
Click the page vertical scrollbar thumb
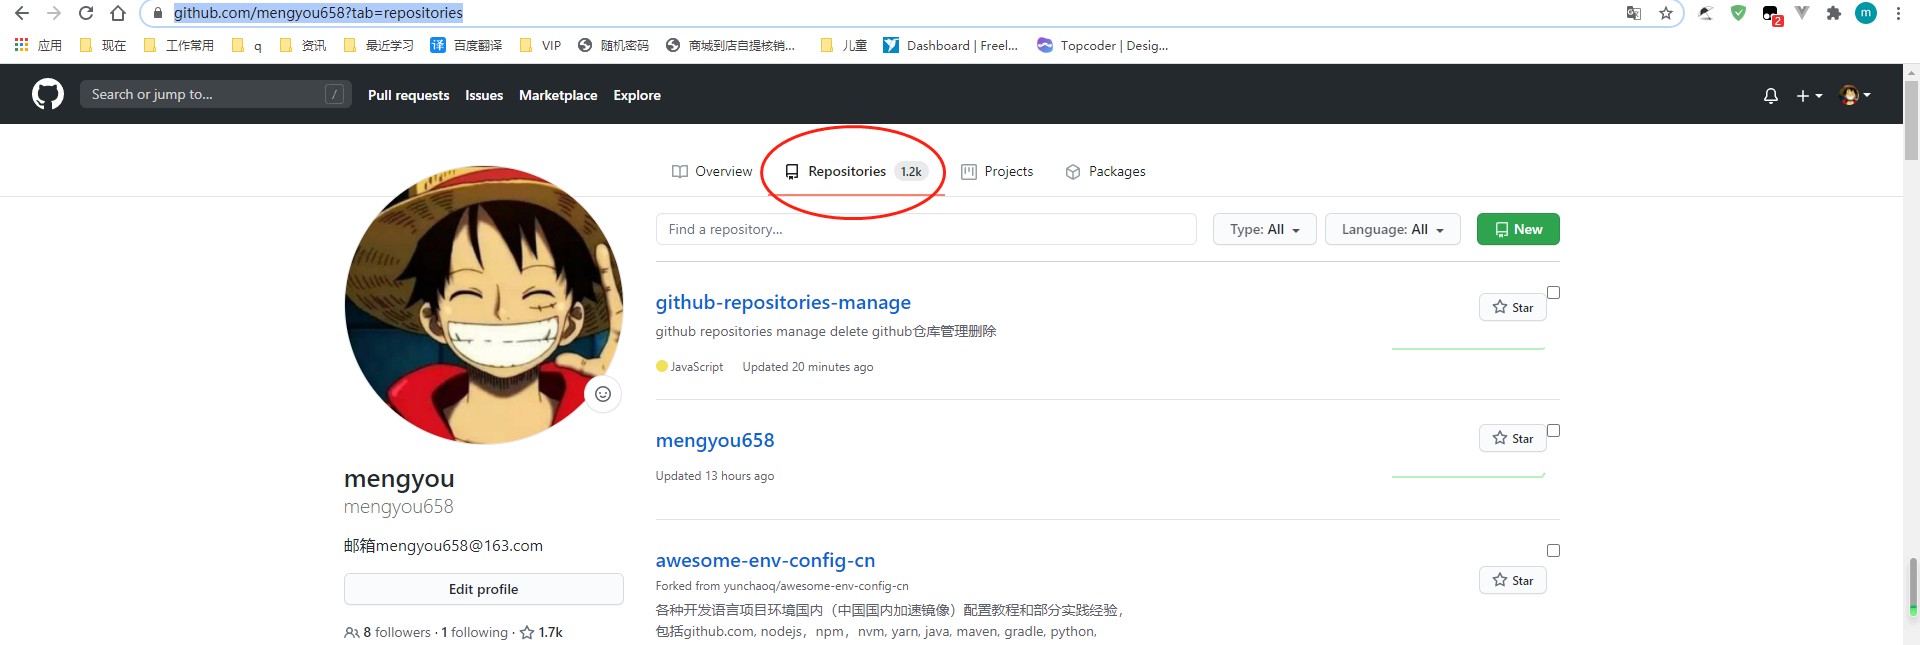pyautogui.click(x=1911, y=120)
